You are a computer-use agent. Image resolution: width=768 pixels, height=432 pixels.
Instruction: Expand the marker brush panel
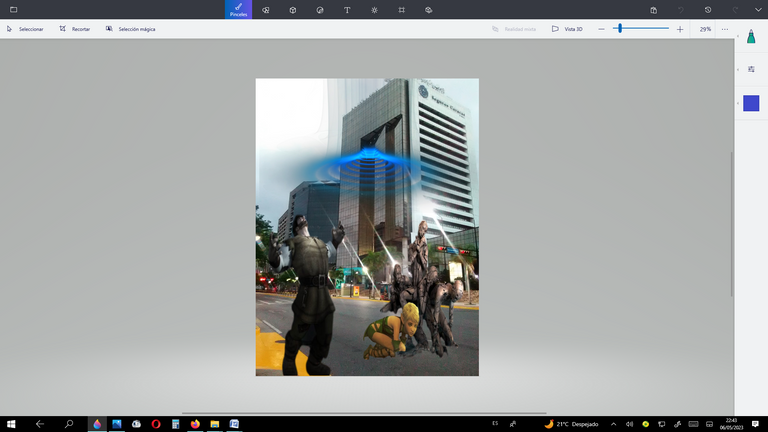[751, 36]
